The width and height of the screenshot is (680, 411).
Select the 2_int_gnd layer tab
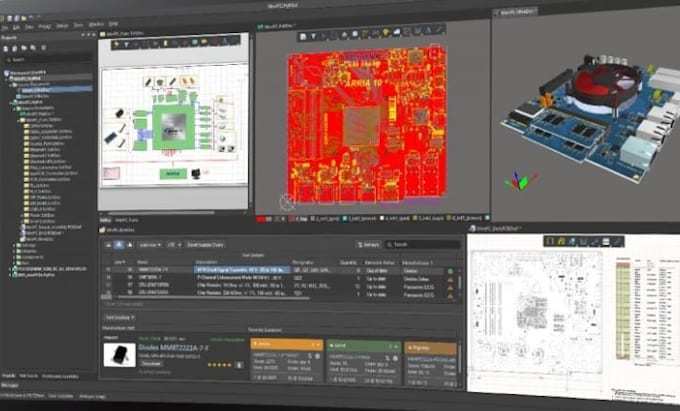(x=325, y=219)
